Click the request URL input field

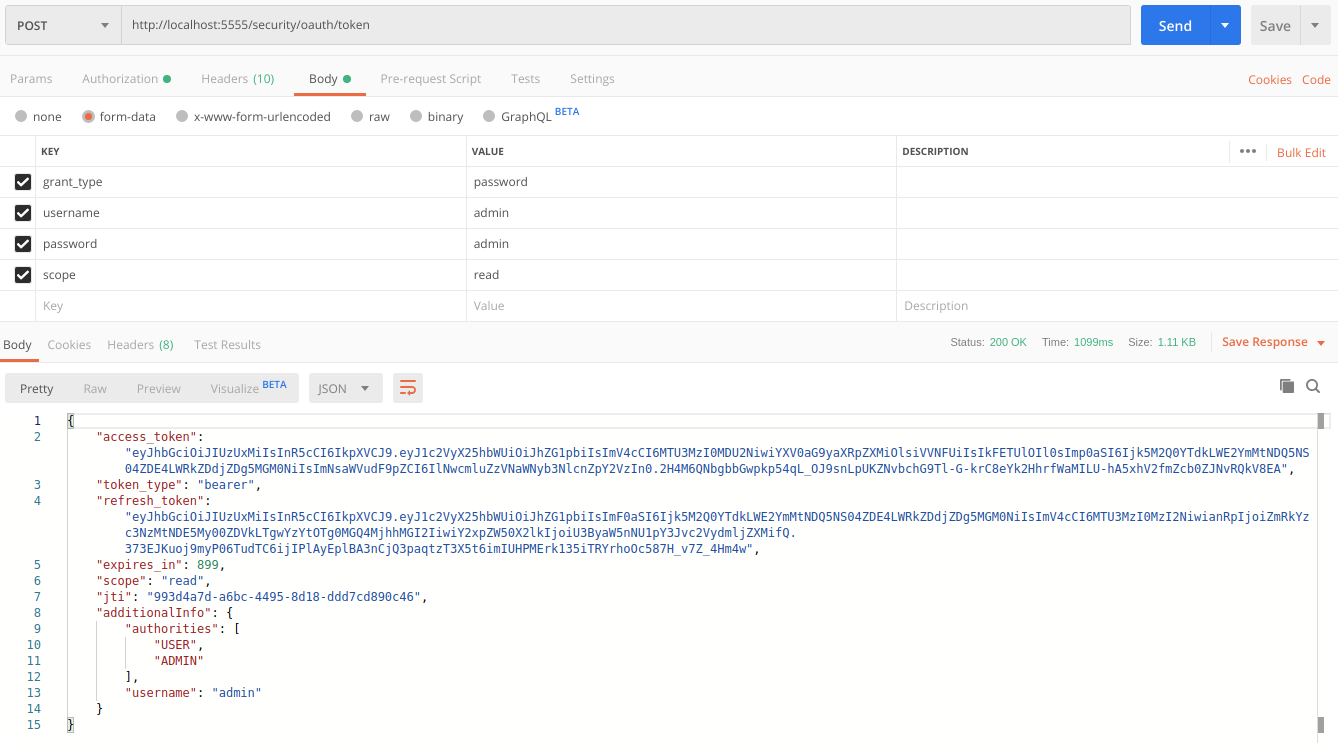point(625,25)
